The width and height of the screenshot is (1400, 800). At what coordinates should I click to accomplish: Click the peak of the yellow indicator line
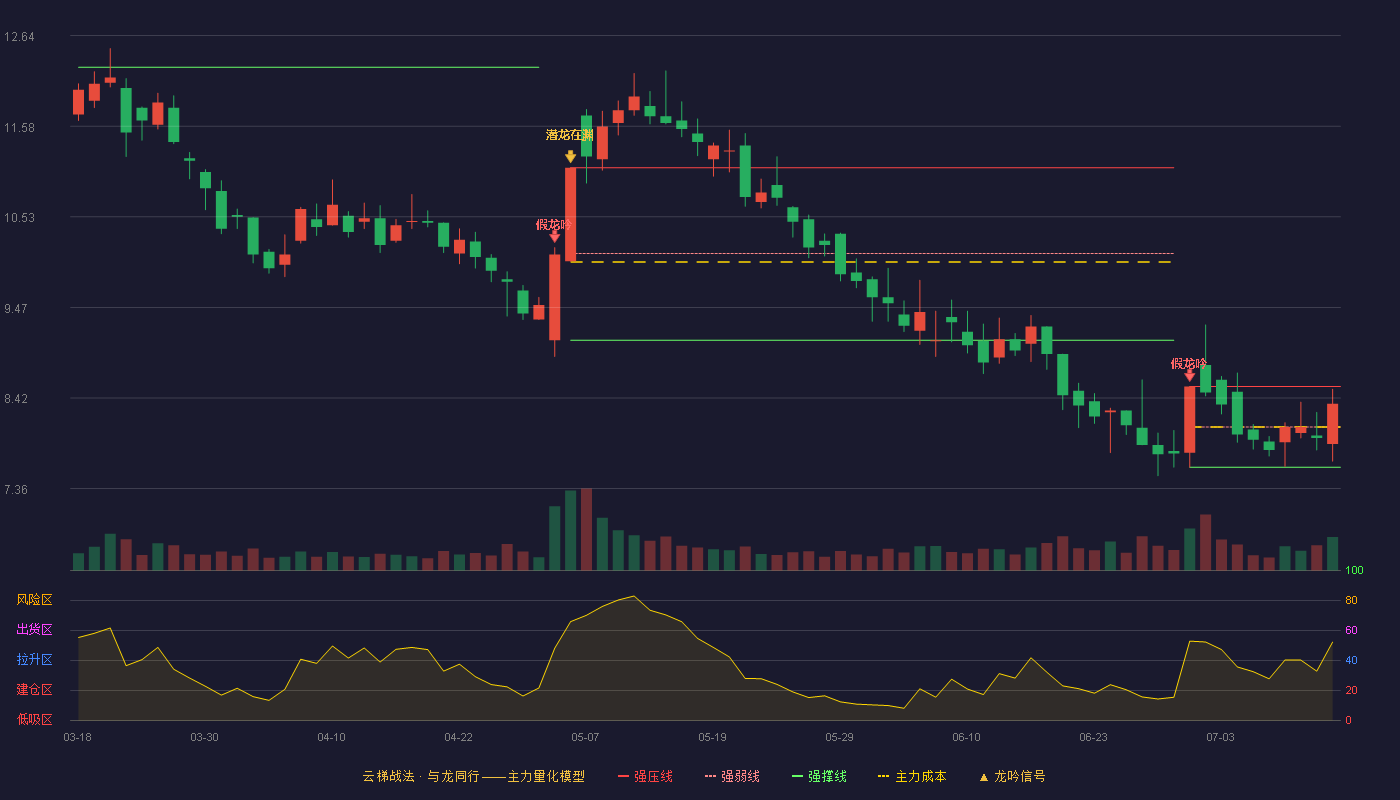pyautogui.click(x=634, y=596)
